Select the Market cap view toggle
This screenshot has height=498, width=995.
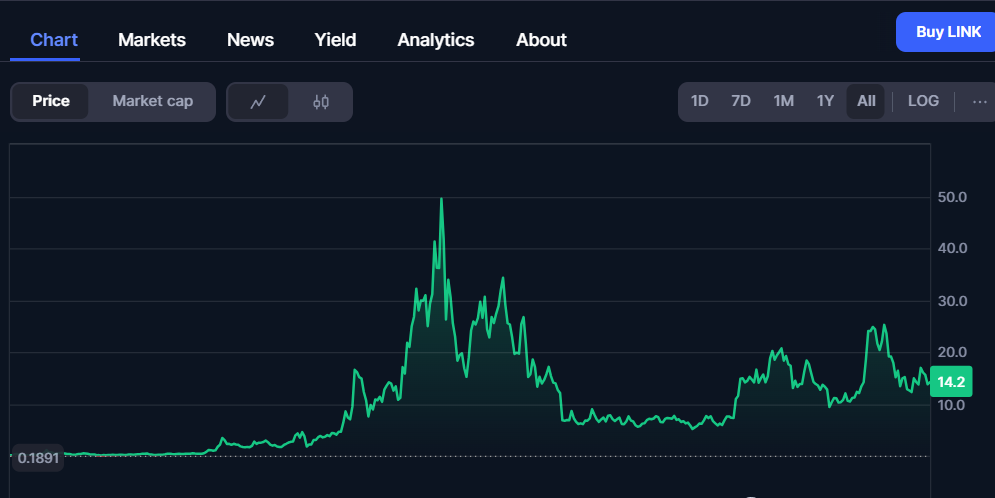click(152, 102)
